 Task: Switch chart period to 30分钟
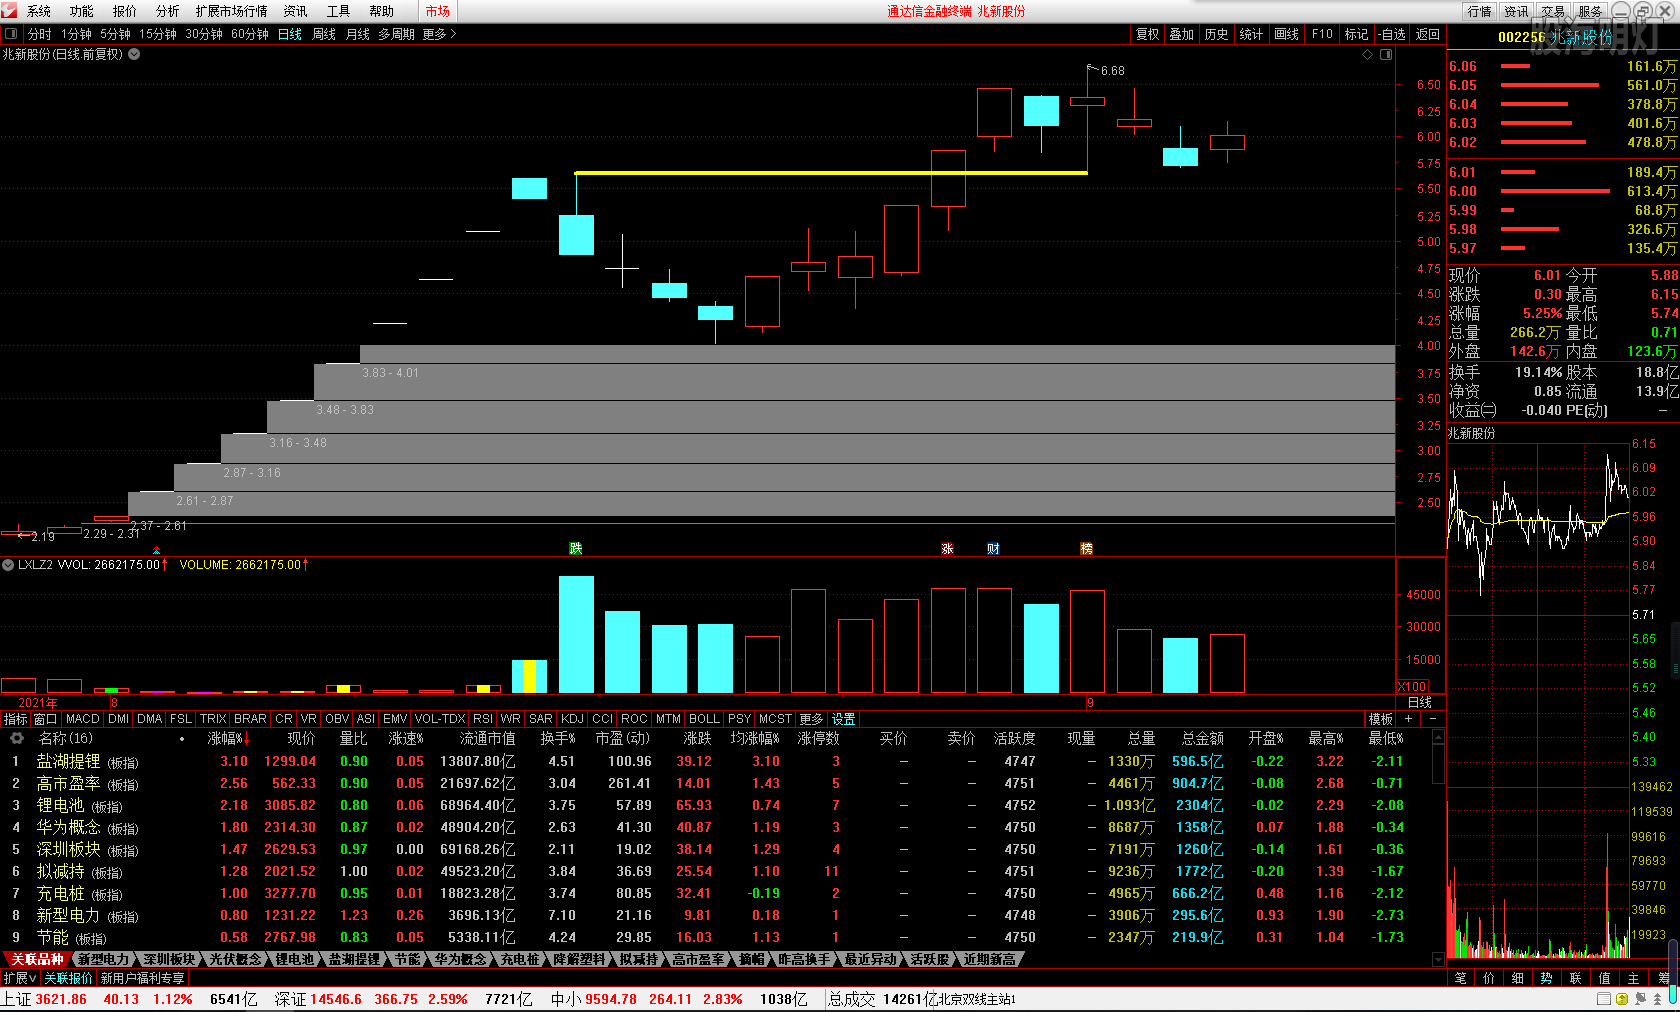point(204,34)
